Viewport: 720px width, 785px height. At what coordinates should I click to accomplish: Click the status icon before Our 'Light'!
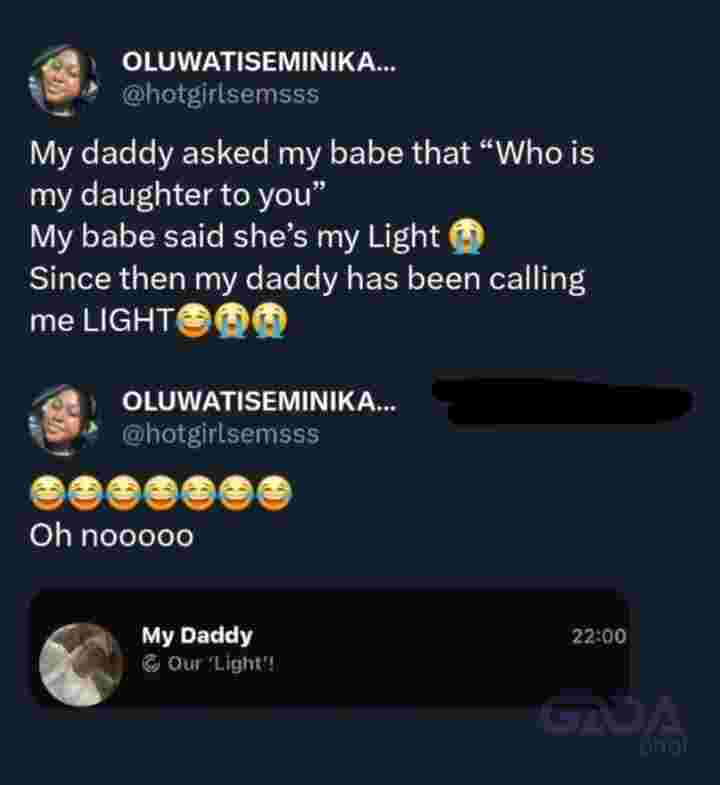151,664
